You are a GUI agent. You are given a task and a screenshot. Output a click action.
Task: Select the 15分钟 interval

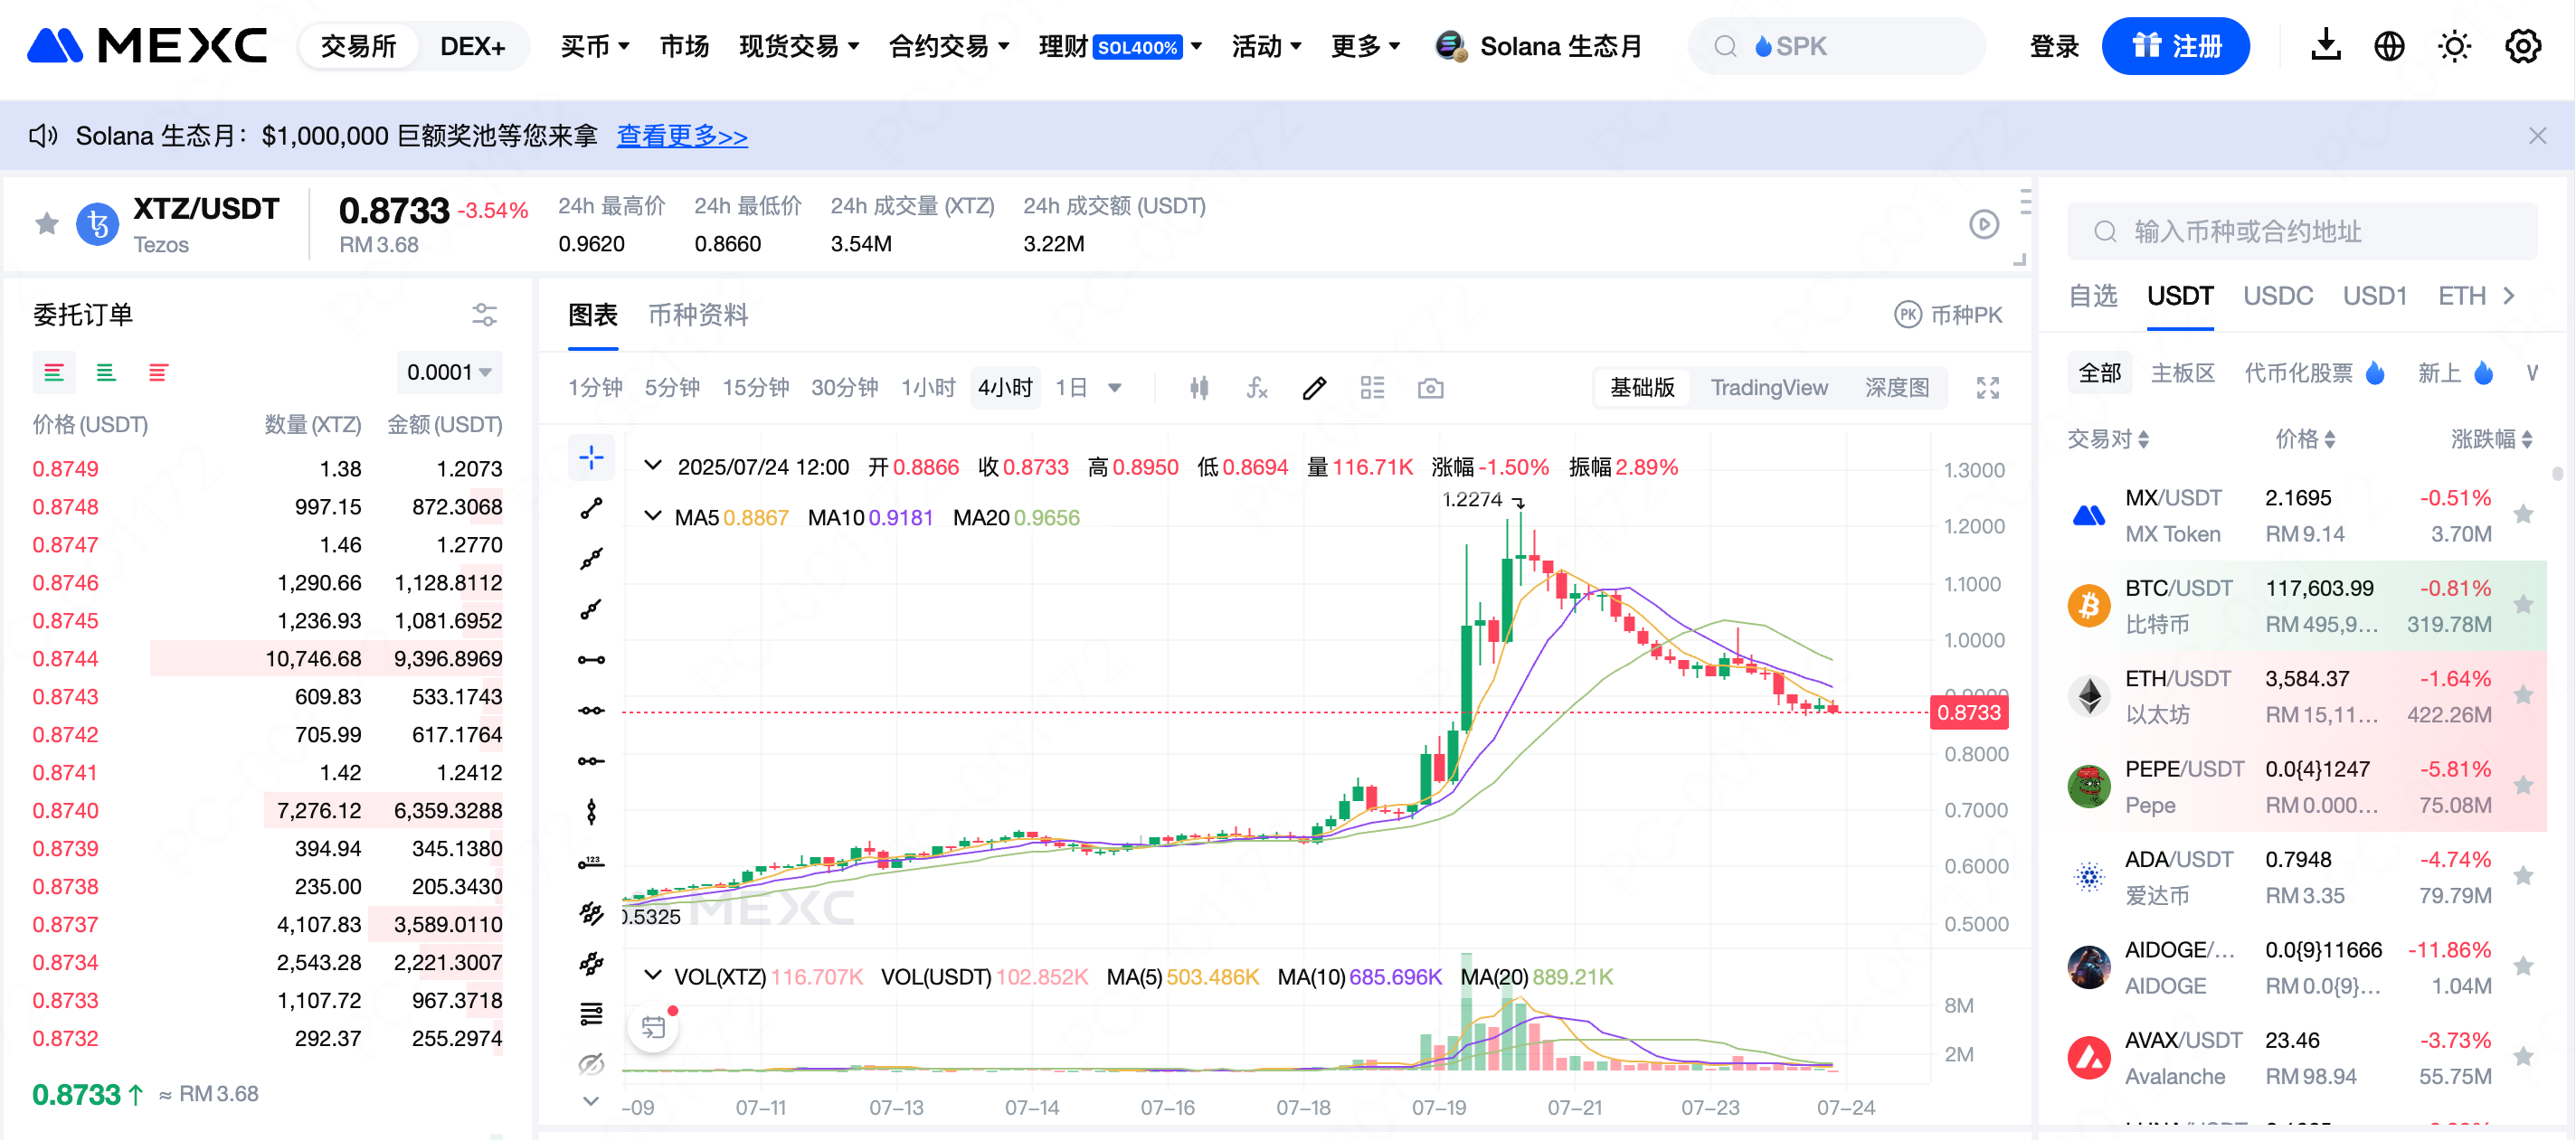755,388
